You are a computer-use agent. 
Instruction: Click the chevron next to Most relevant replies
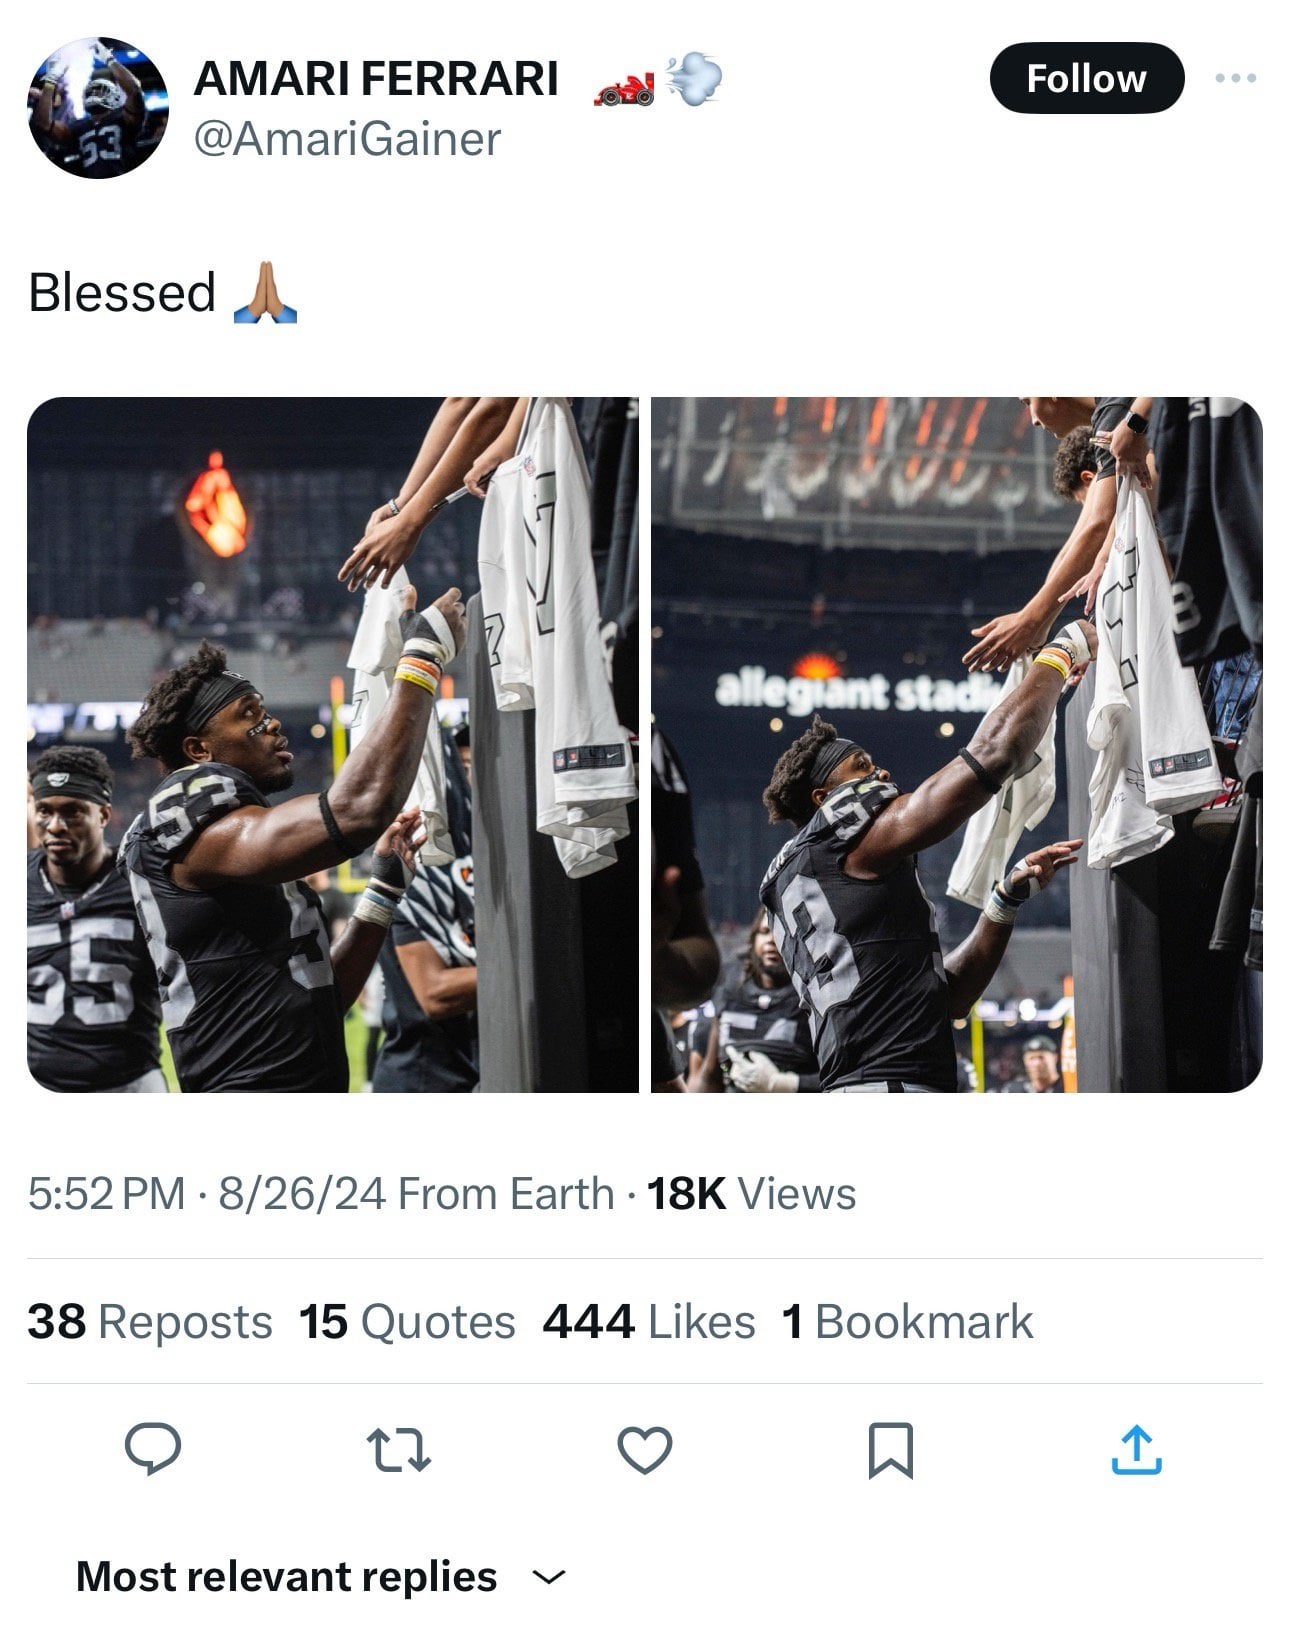pyautogui.click(x=548, y=1578)
